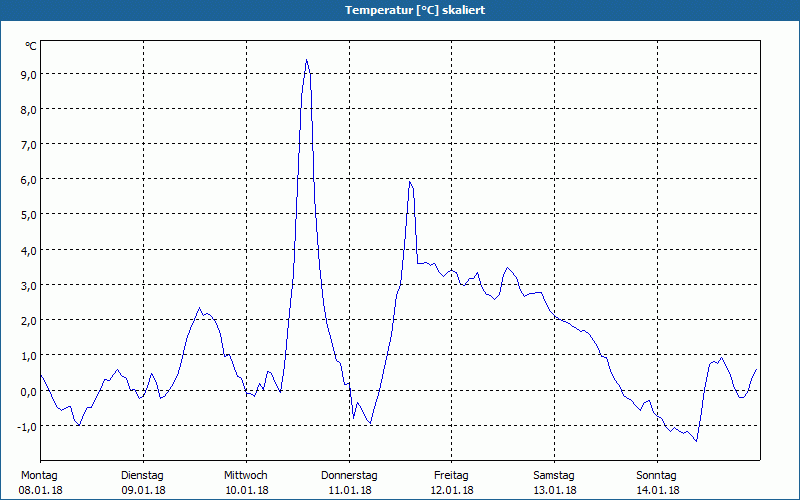Click the lowest curve point on Sonntag
Screen dimensions: 800x500
[696, 441]
